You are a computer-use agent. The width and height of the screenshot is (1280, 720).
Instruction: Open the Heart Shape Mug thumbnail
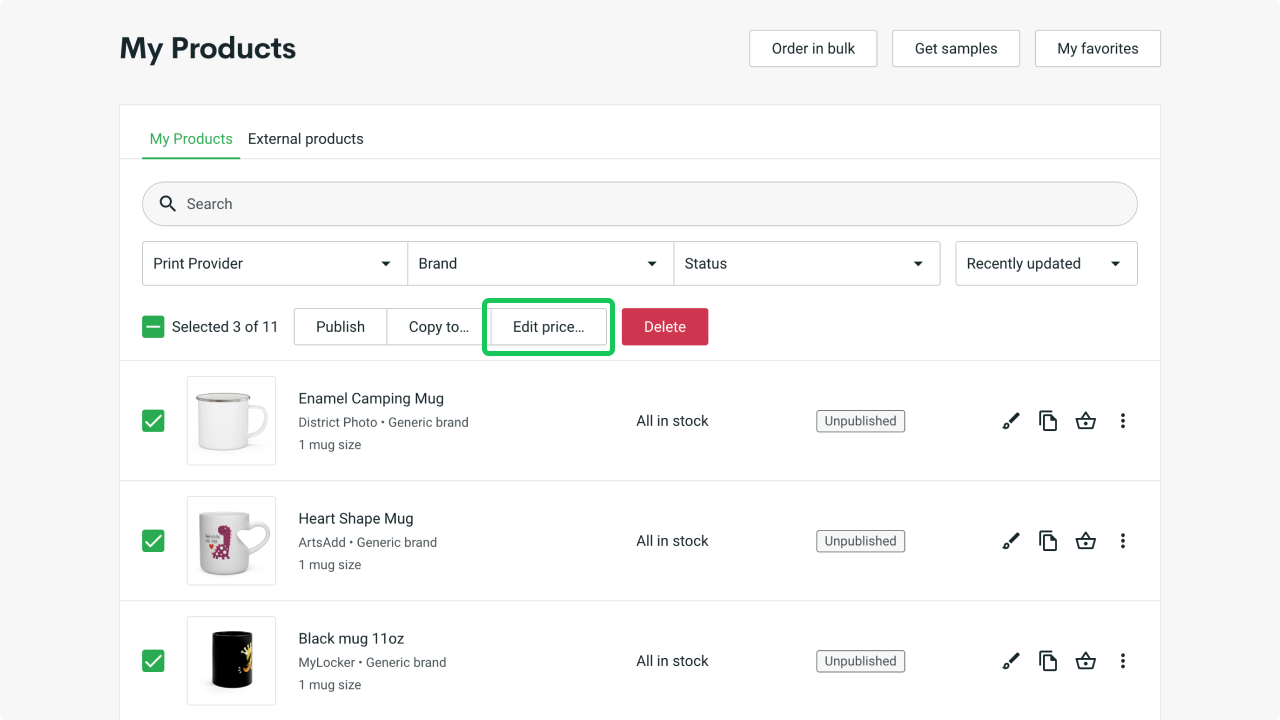231,541
